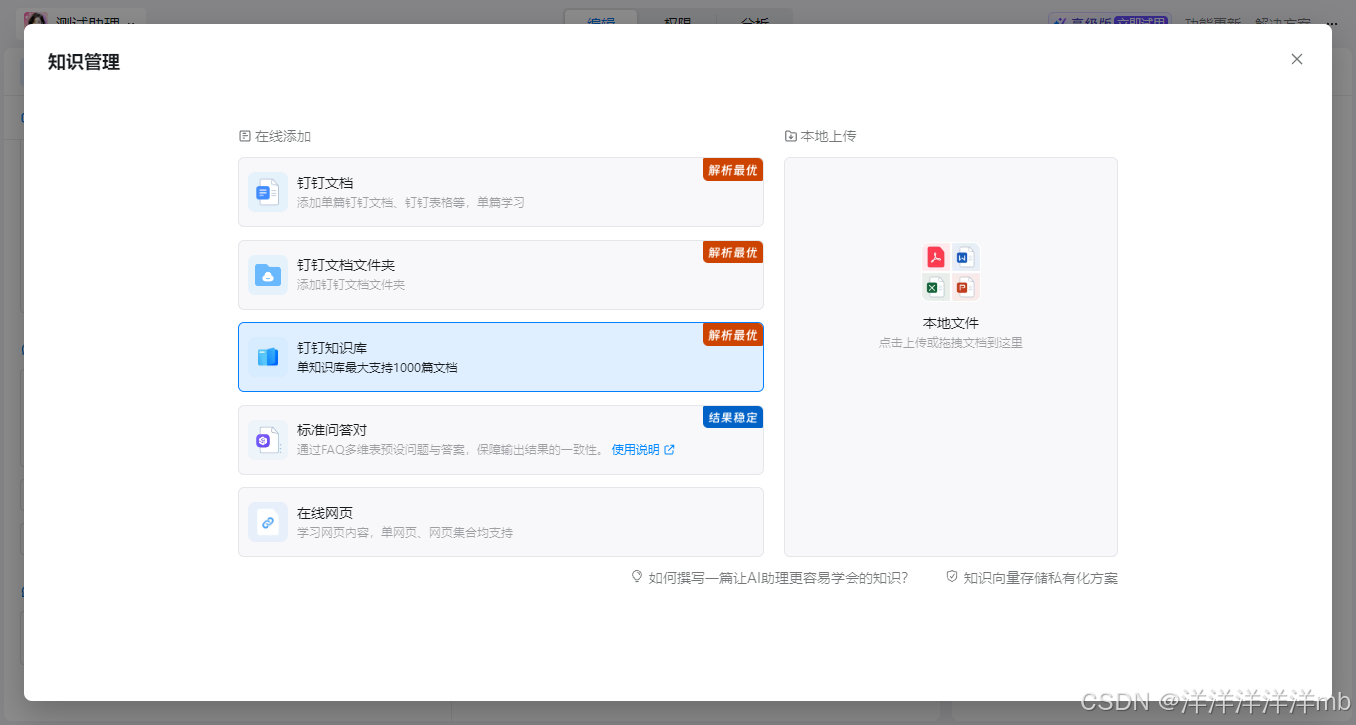Click the external-link icon beside 使用说明
The image size is (1356, 725).
pos(670,450)
